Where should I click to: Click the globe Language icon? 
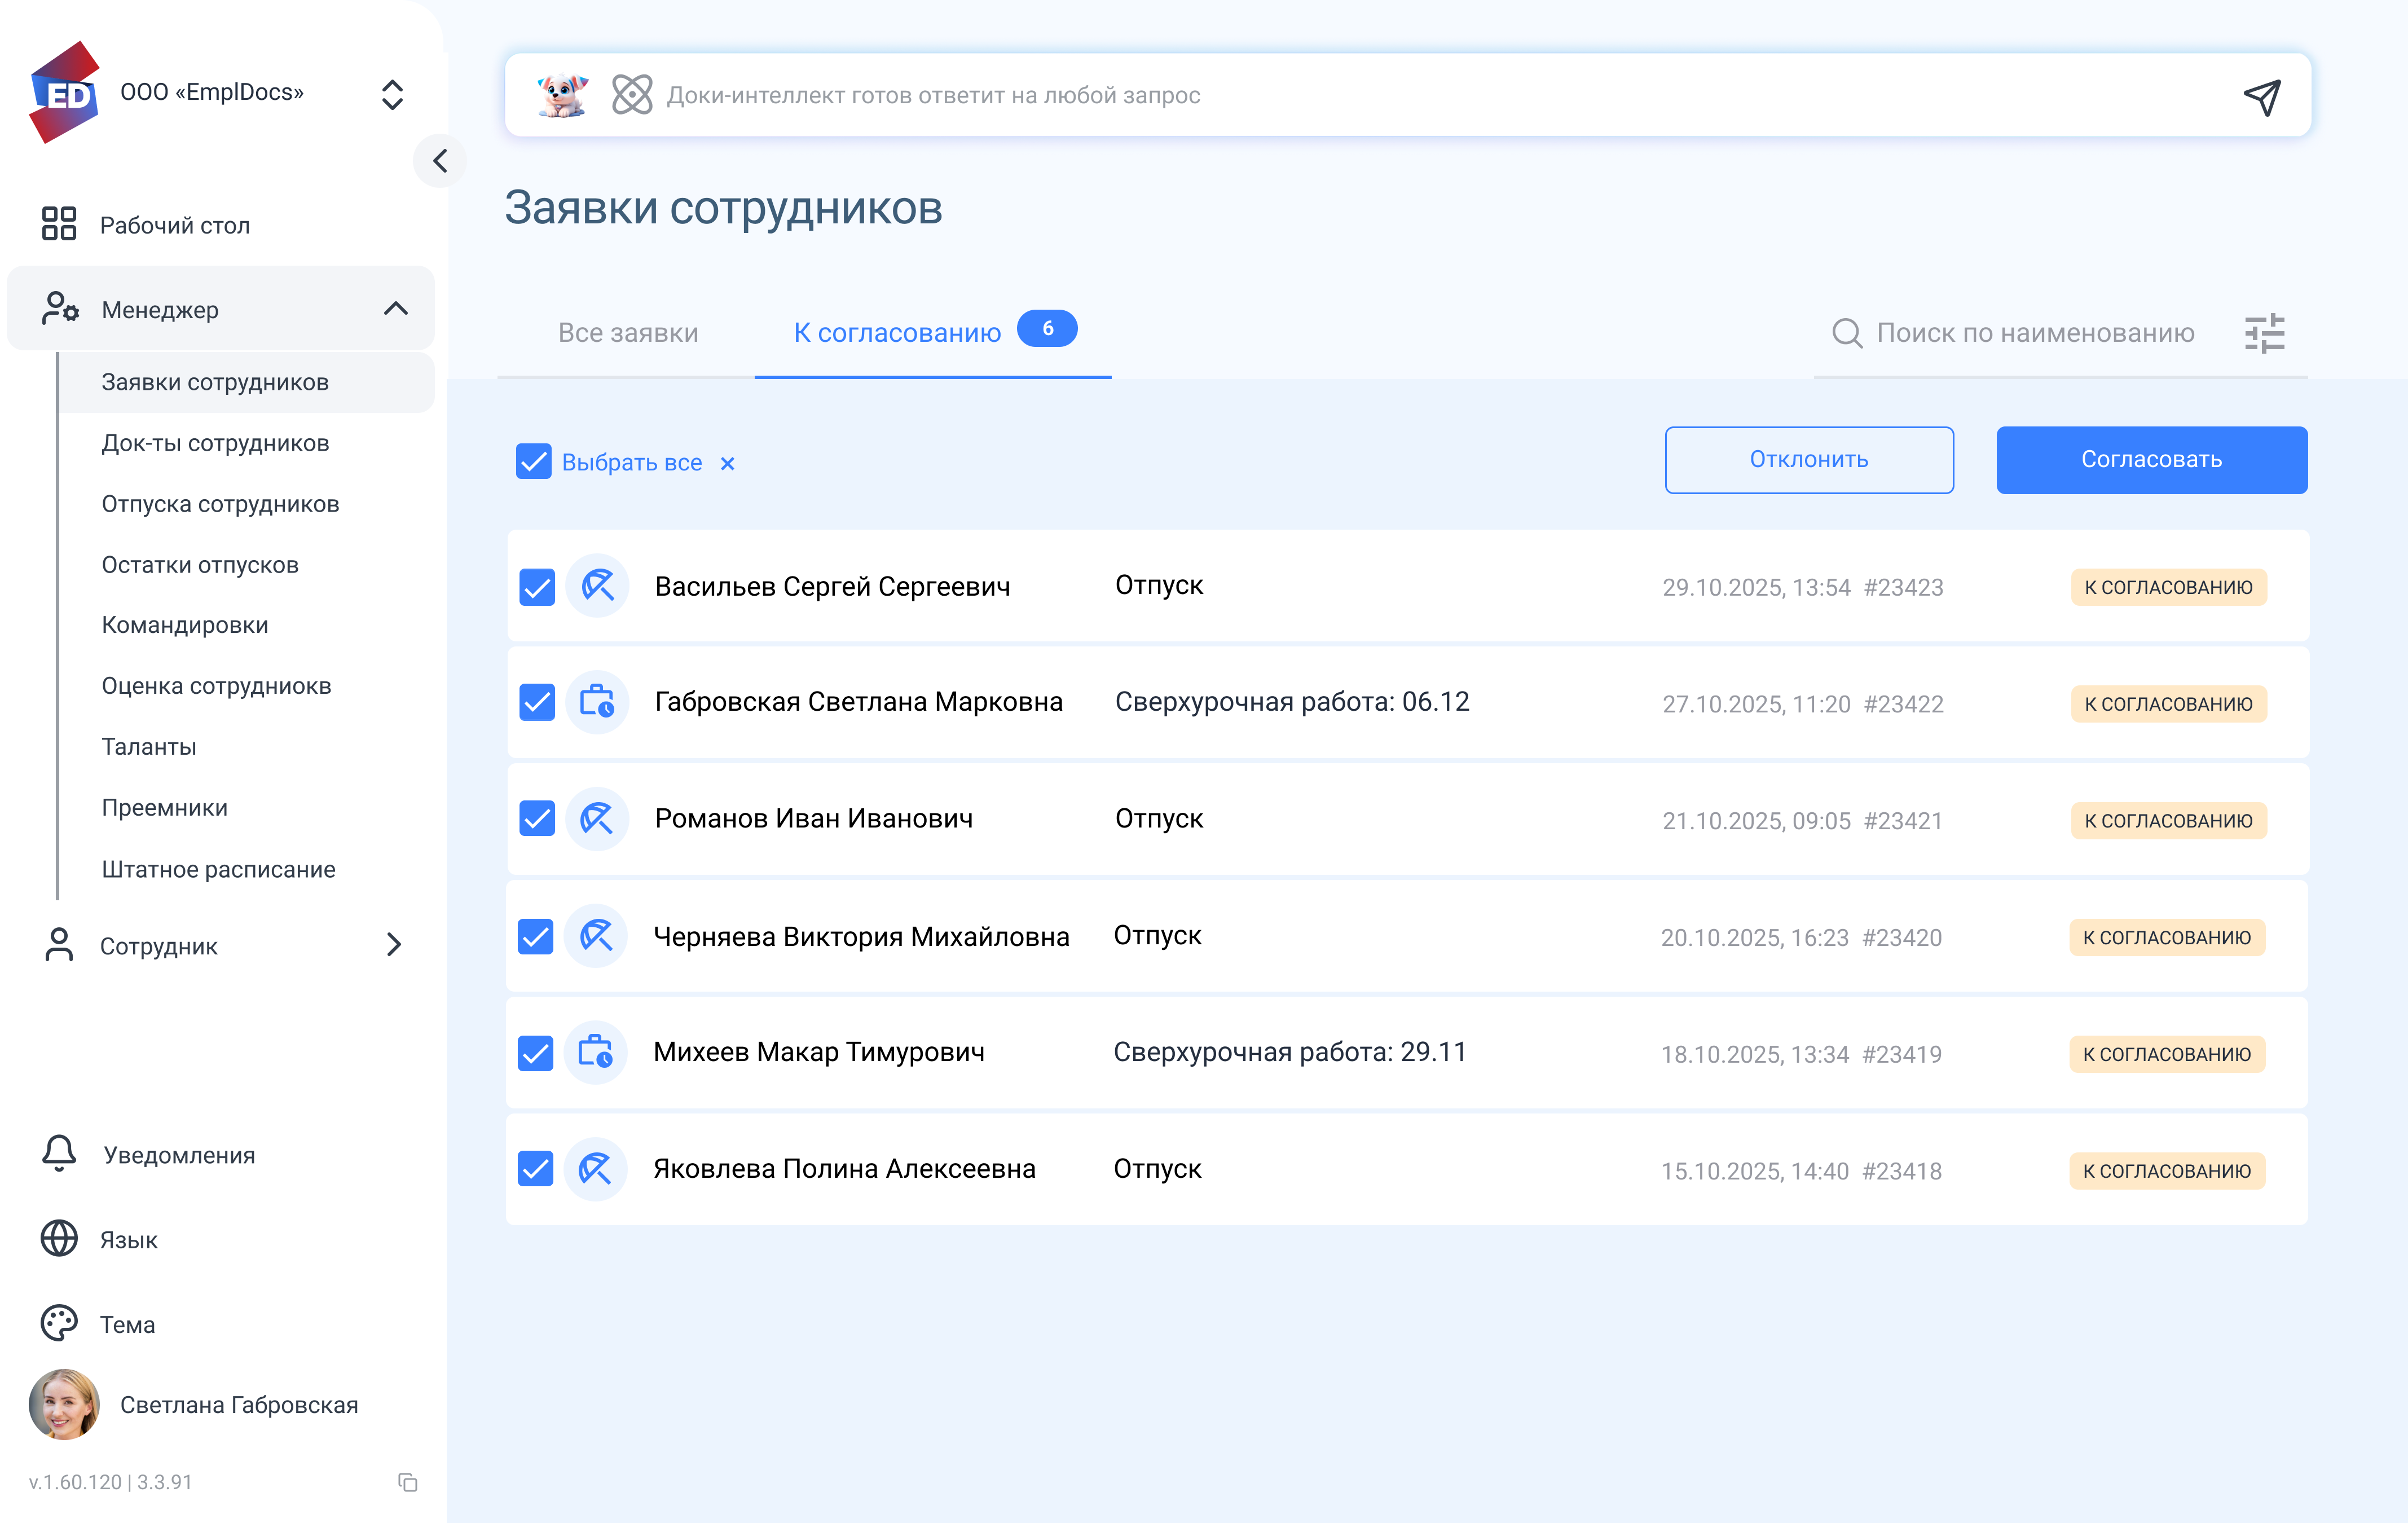click(x=59, y=1239)
